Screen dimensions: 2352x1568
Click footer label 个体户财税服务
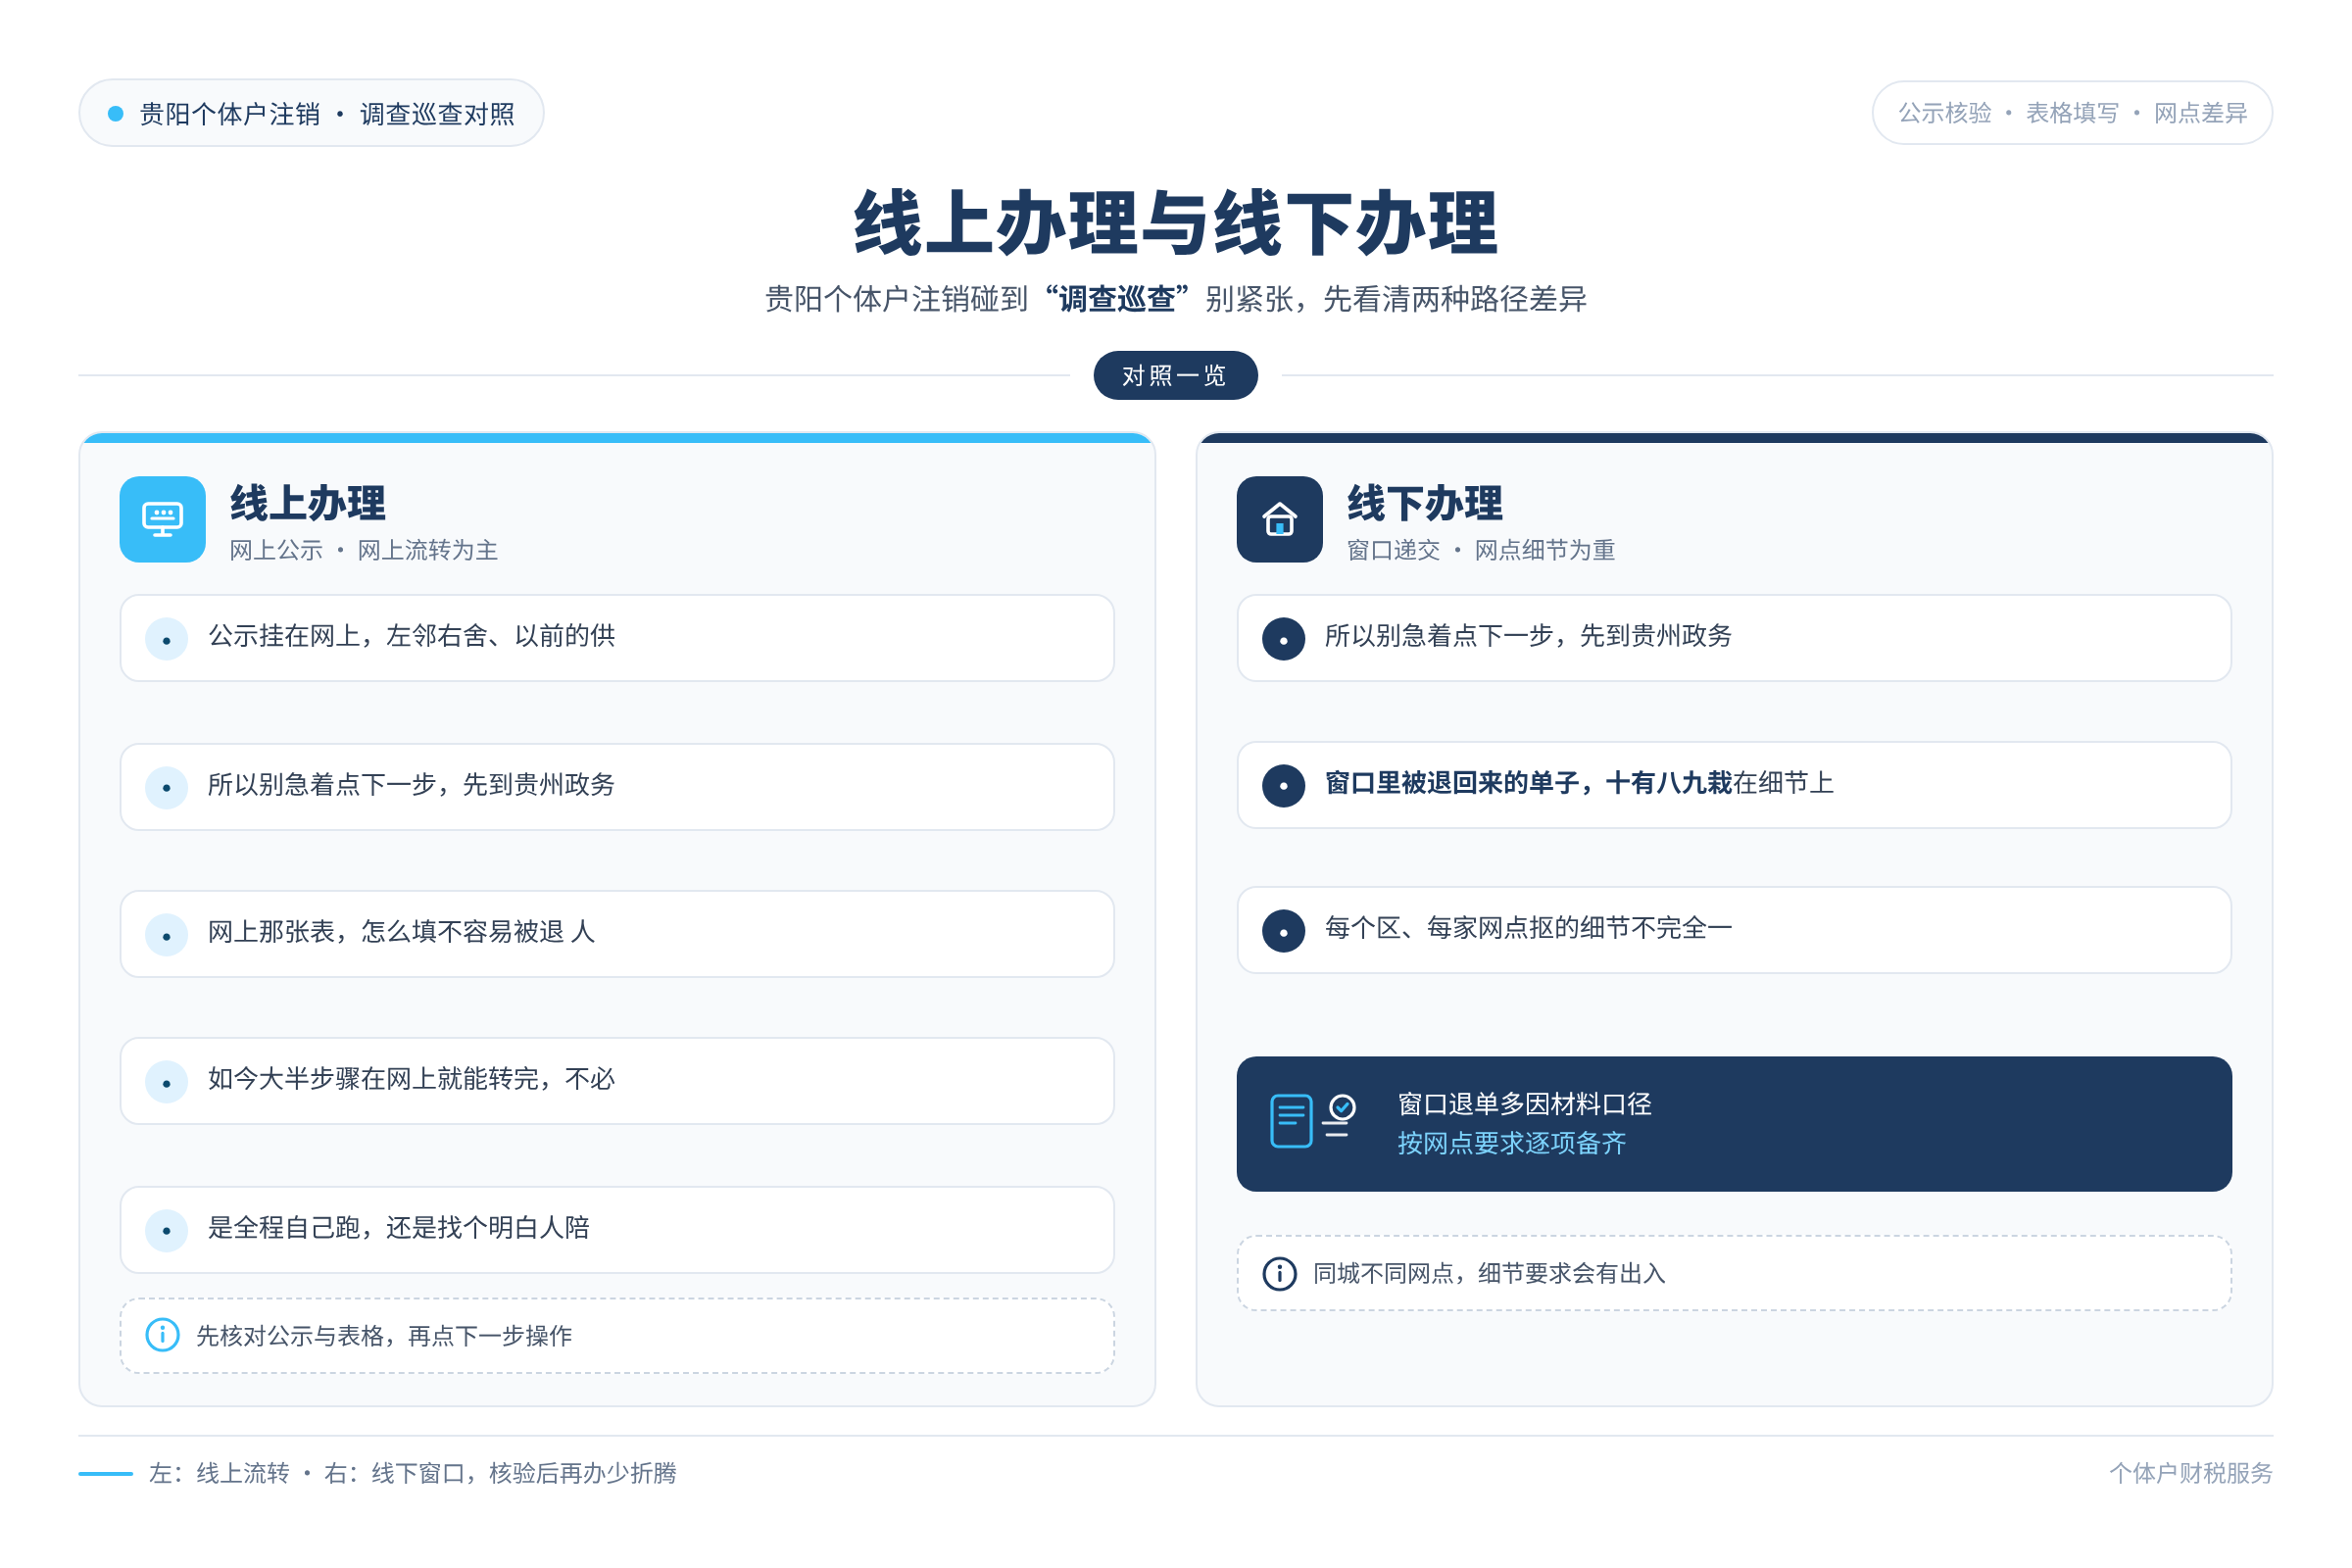point(2191,1473)
